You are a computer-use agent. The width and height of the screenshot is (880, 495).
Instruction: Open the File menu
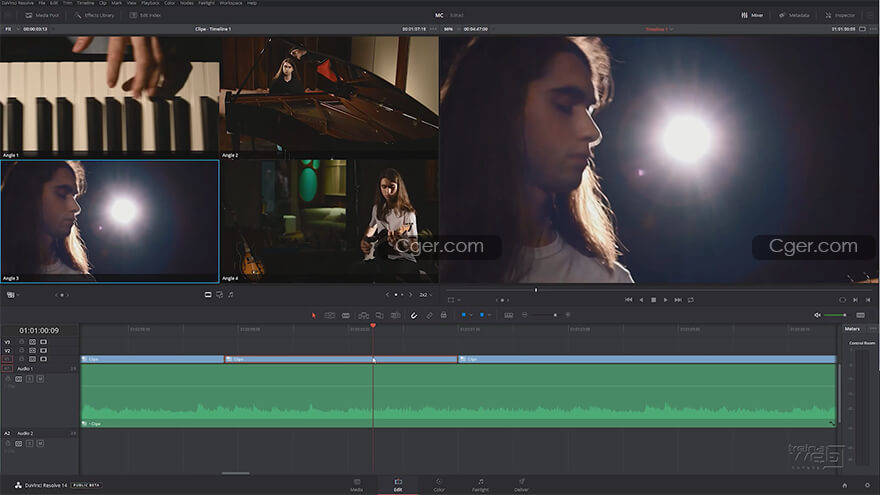coord(42,3)
